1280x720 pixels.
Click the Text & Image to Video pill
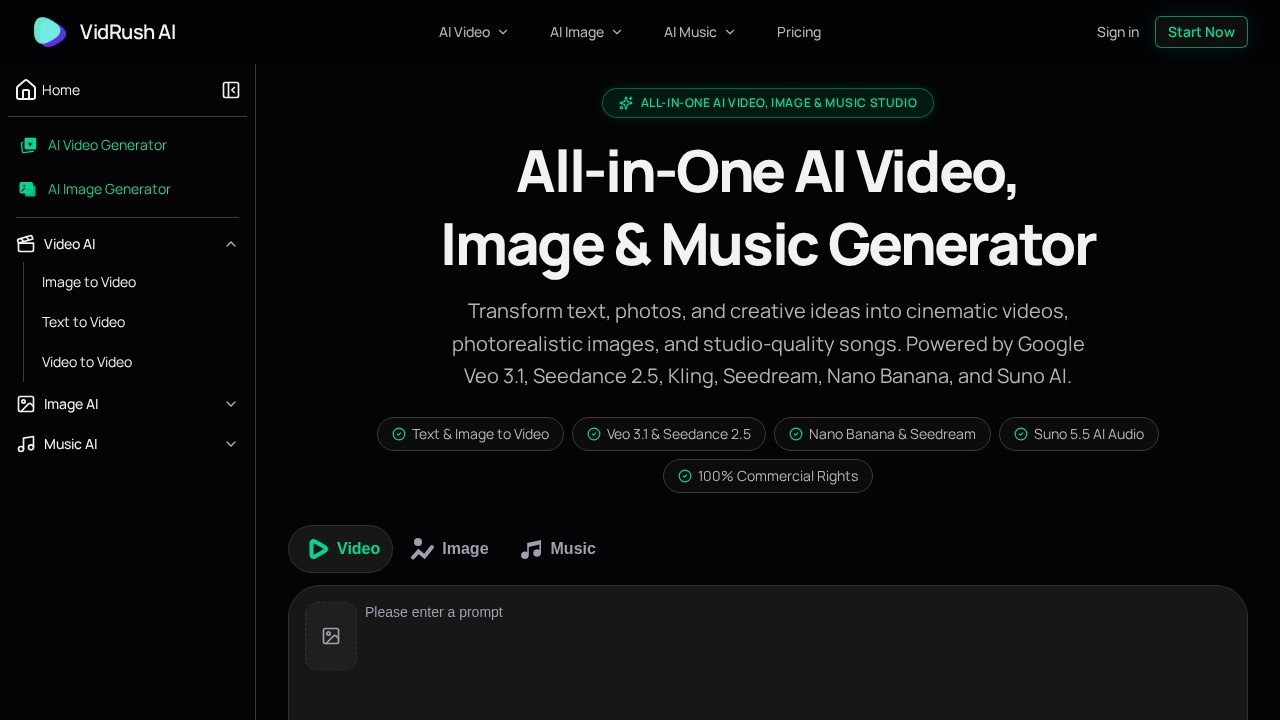470,434
